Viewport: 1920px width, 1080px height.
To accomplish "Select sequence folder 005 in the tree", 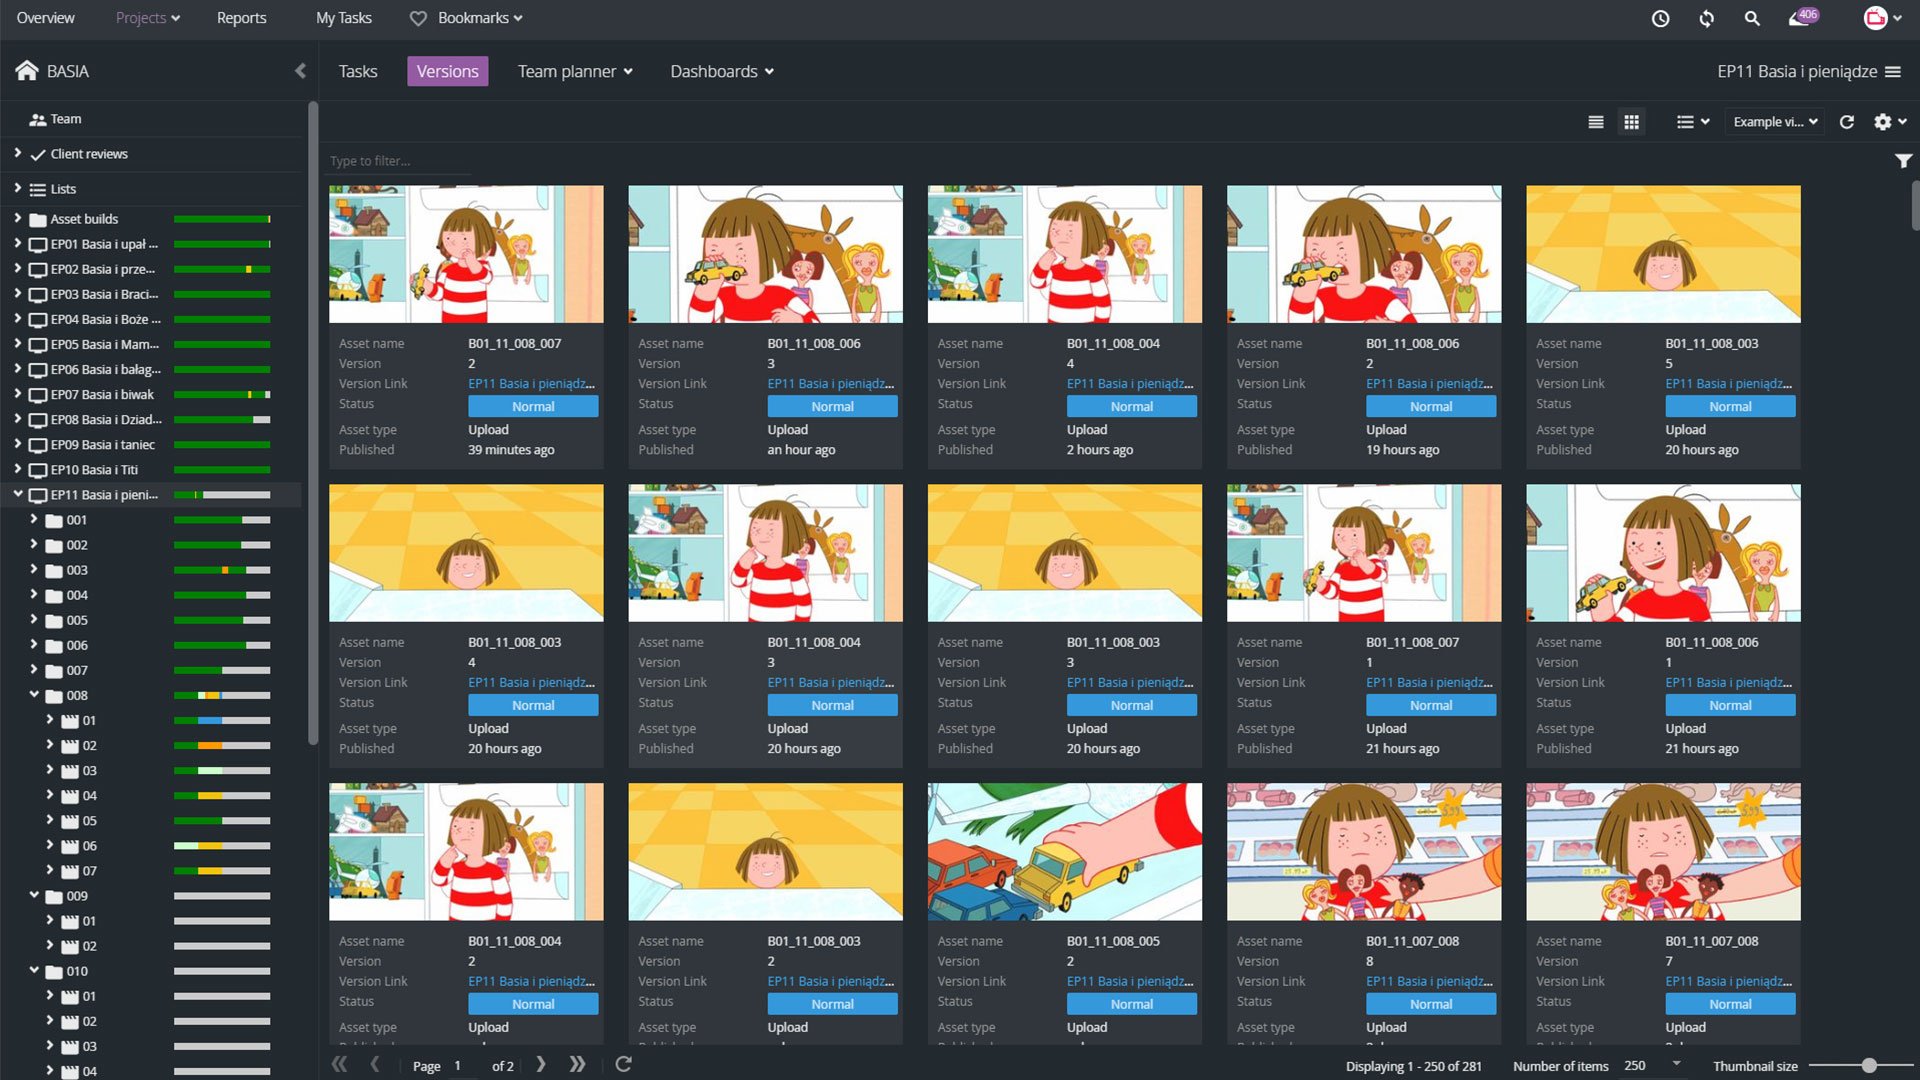I will 77,620.
